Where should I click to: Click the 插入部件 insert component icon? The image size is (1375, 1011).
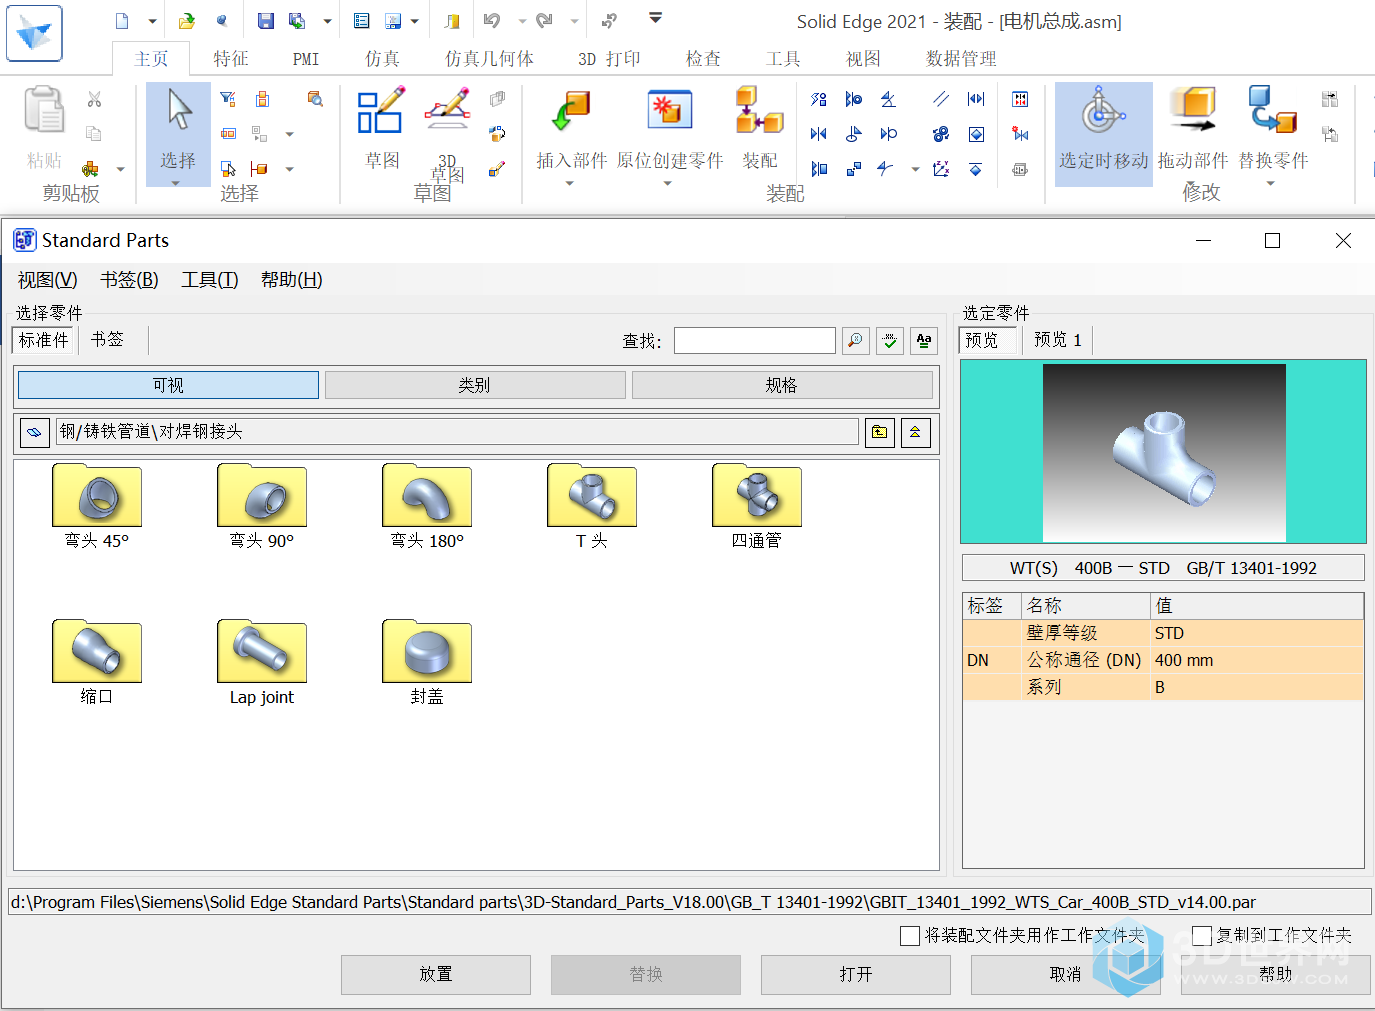571,128
